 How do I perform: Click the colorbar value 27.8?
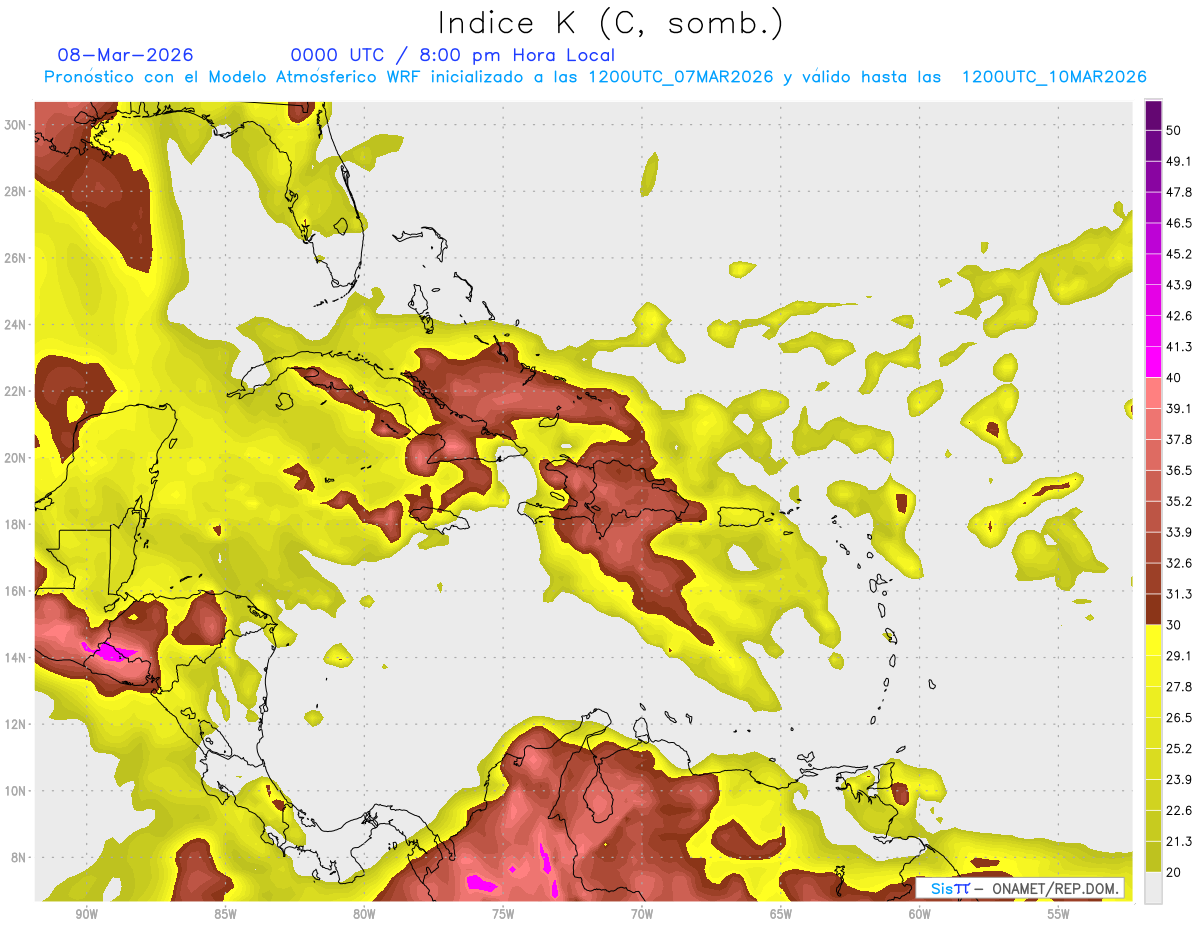click(1179, 687)
